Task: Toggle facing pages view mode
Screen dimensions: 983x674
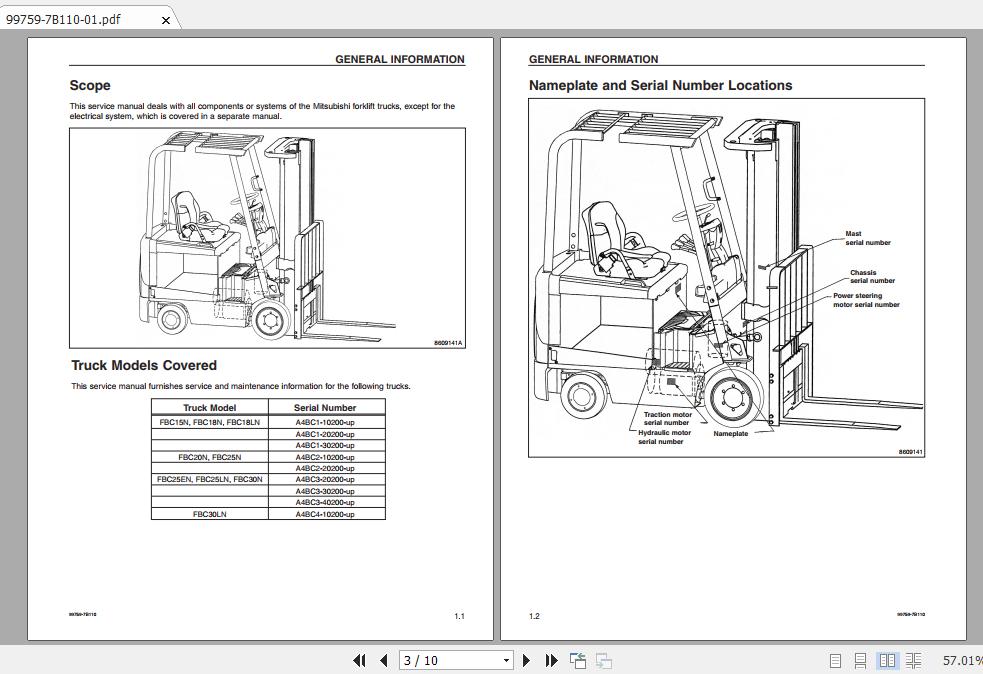Action: point(888,661)
